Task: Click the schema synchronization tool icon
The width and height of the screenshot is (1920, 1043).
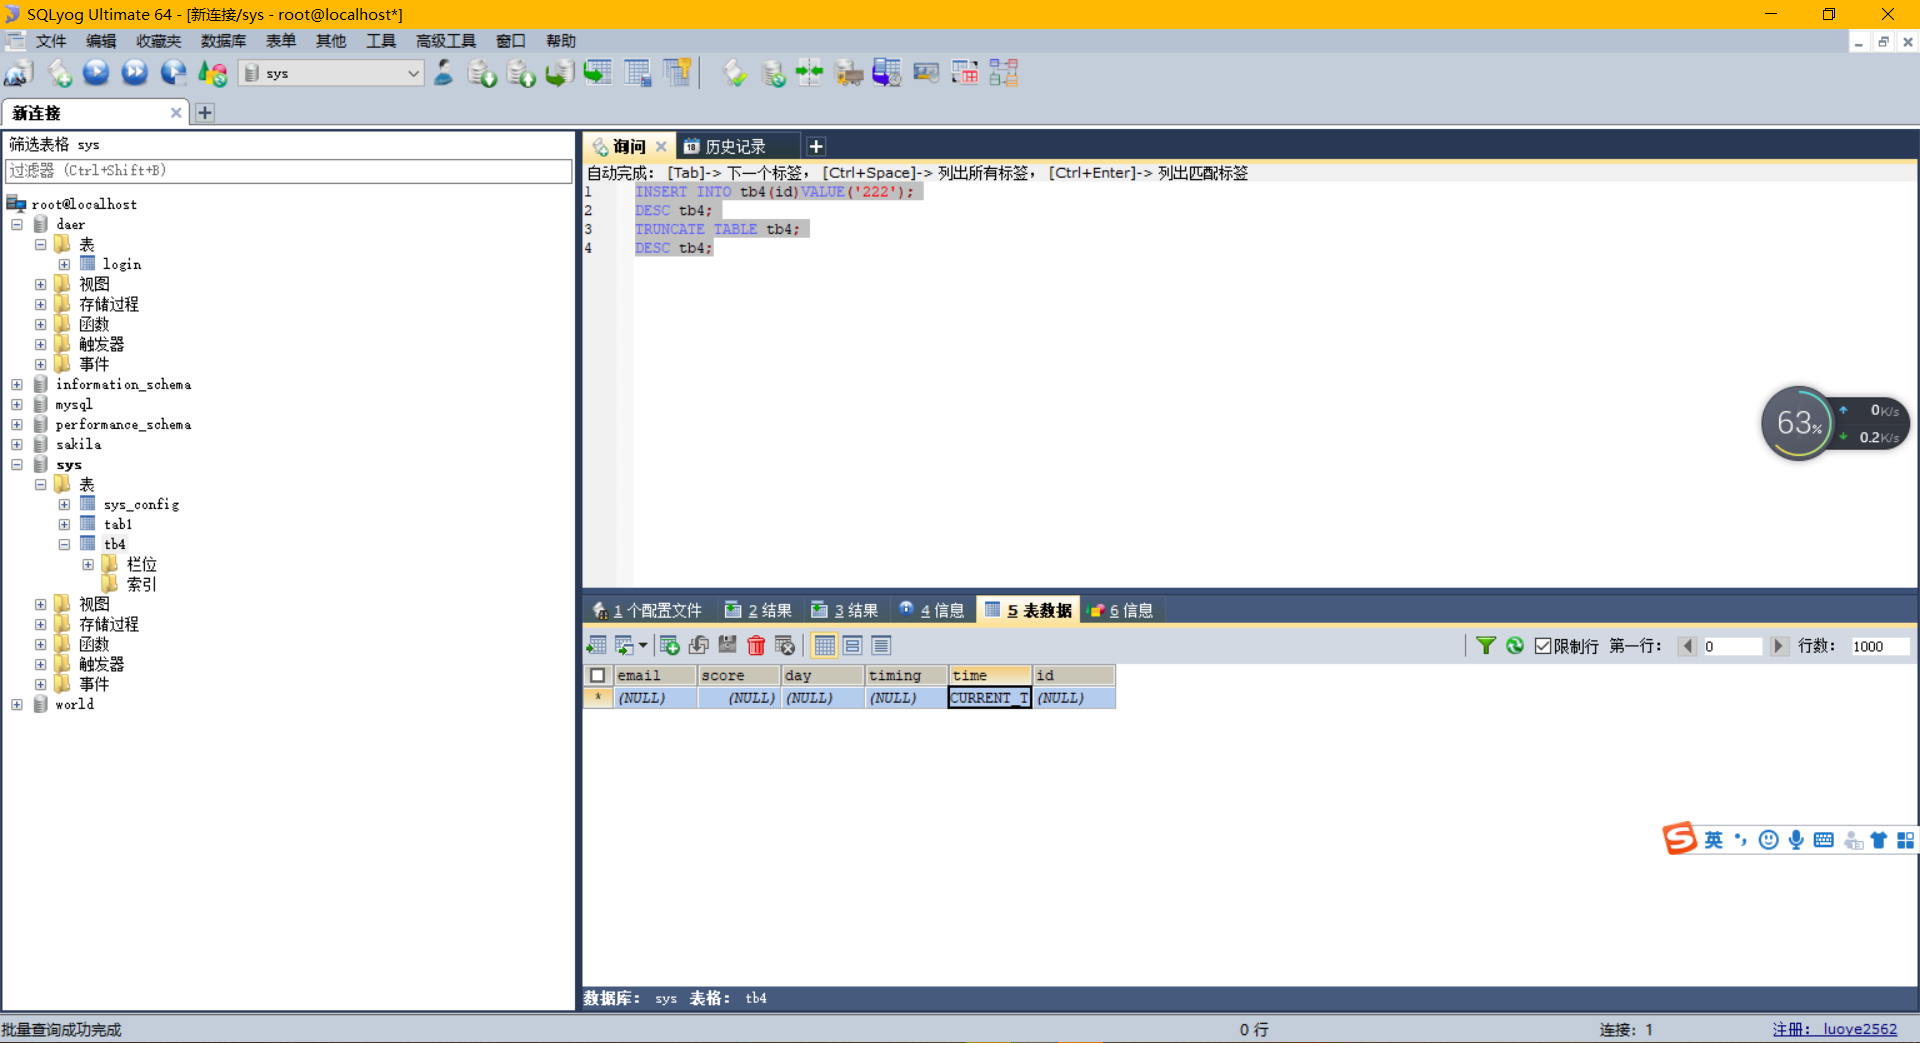Action: tap(809, 73)
